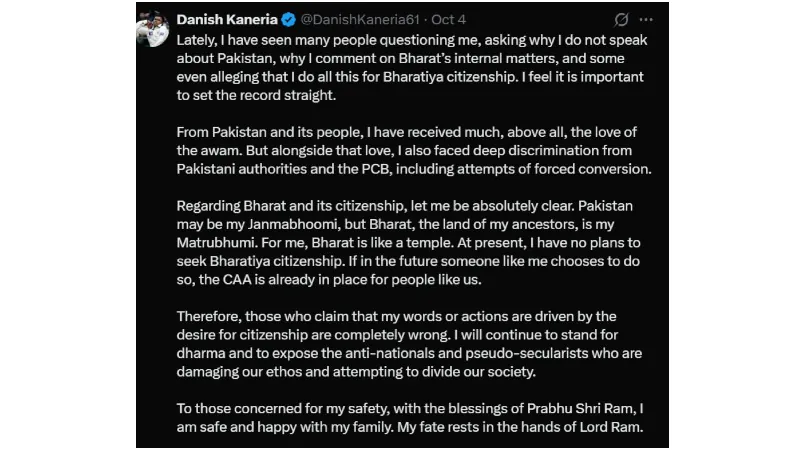This screenshot has height=450, width=800.
Task: Open the Danish Kaneria display name link
Action: coord(227,19)
